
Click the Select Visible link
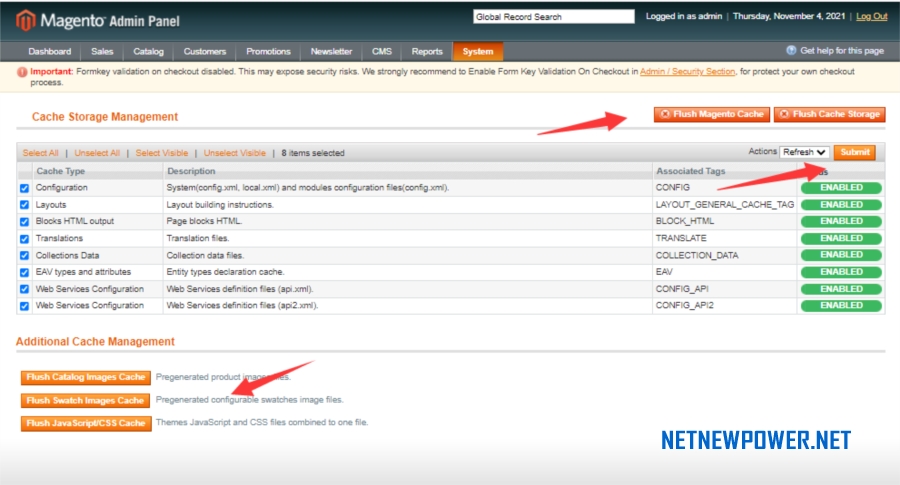(162, 153)
